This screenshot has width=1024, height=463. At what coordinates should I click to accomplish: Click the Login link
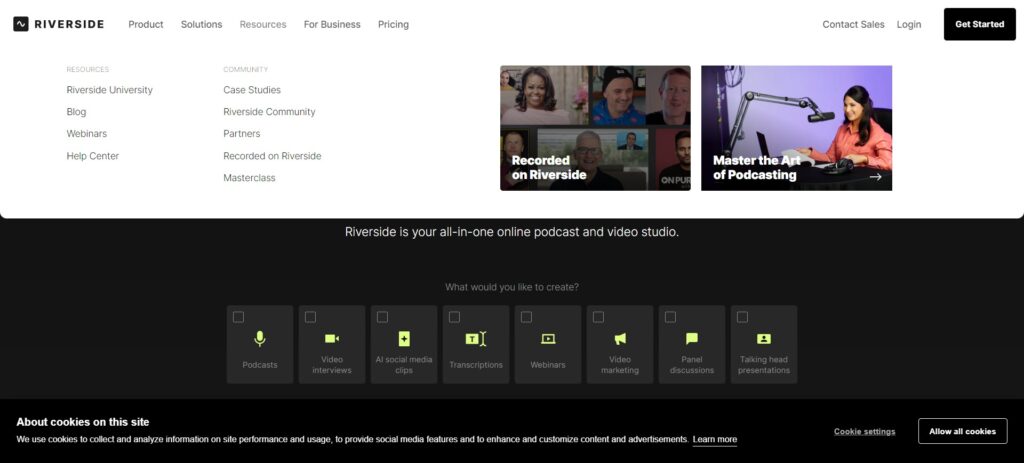click(908, 24)
